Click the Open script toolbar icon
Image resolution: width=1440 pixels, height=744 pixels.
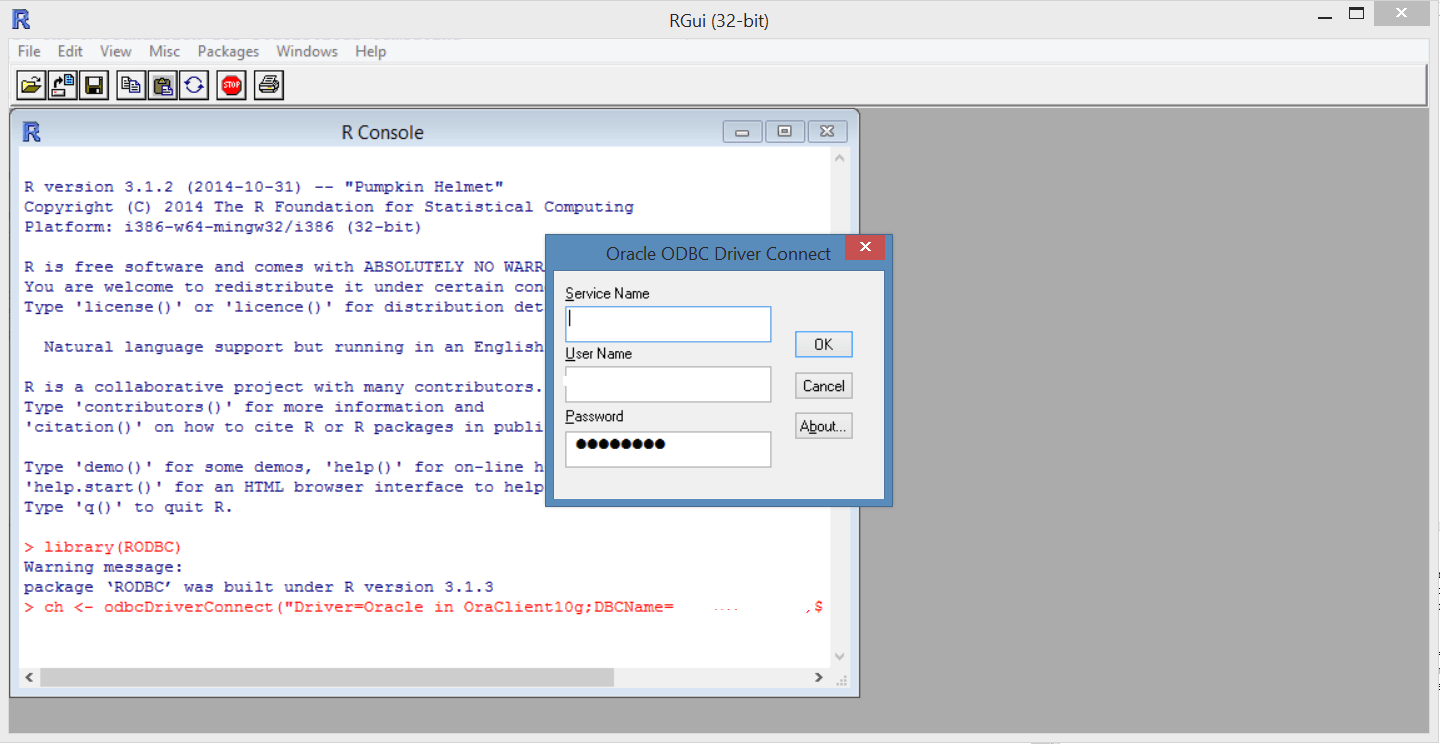pyautogui.click(x=32, y=85)
